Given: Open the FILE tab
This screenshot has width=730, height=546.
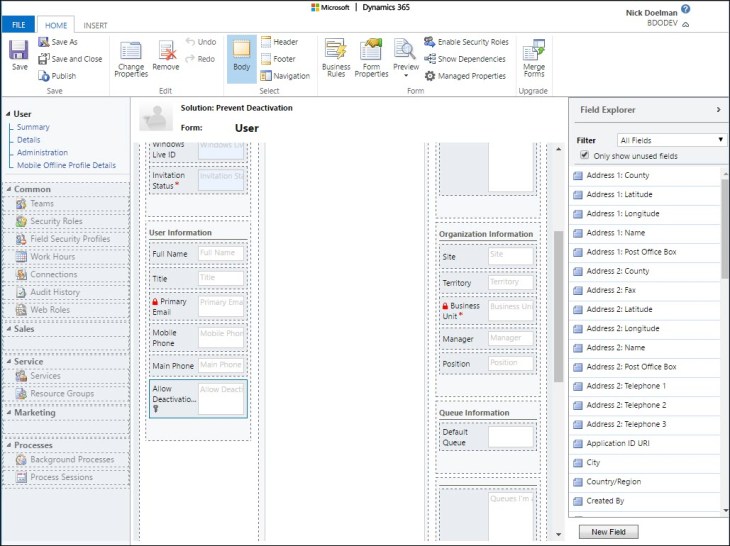Looking at the screenshot, I should click(x=20, y=24).
